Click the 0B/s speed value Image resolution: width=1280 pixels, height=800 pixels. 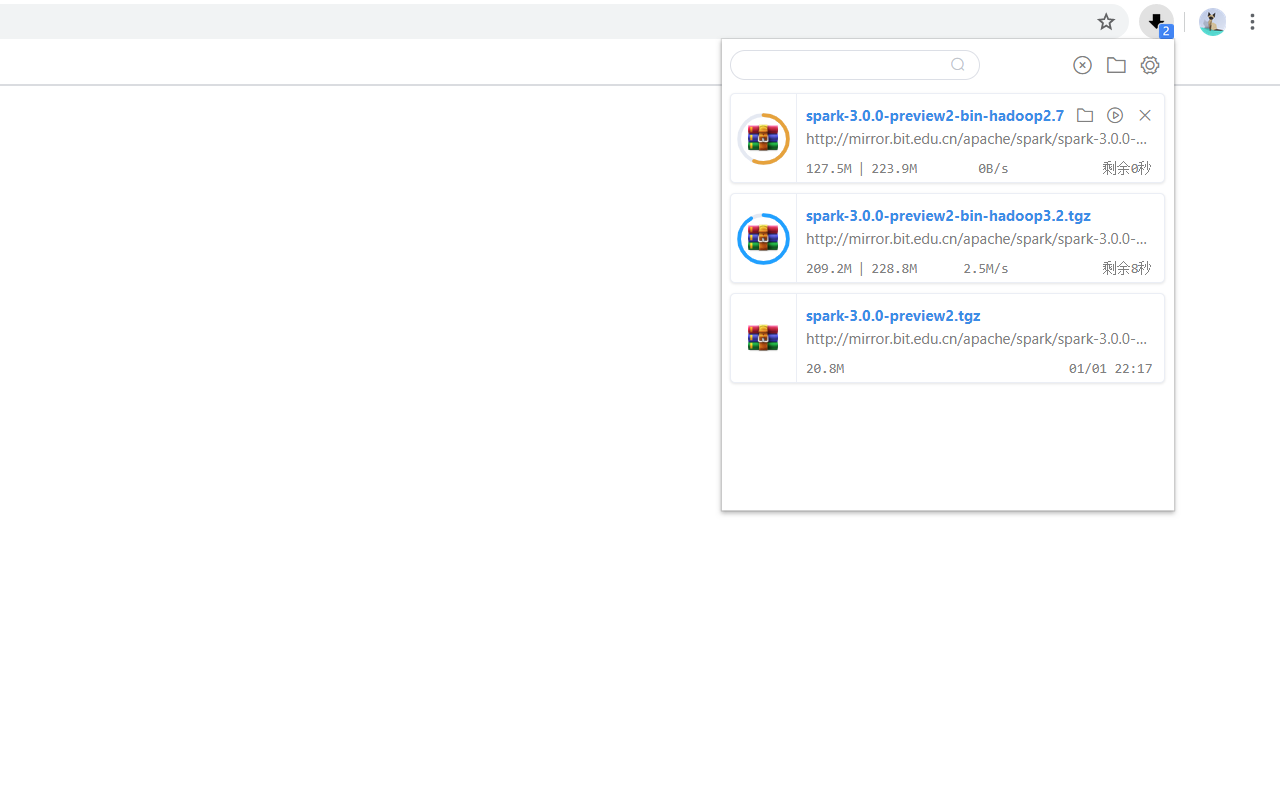[993, 169]
